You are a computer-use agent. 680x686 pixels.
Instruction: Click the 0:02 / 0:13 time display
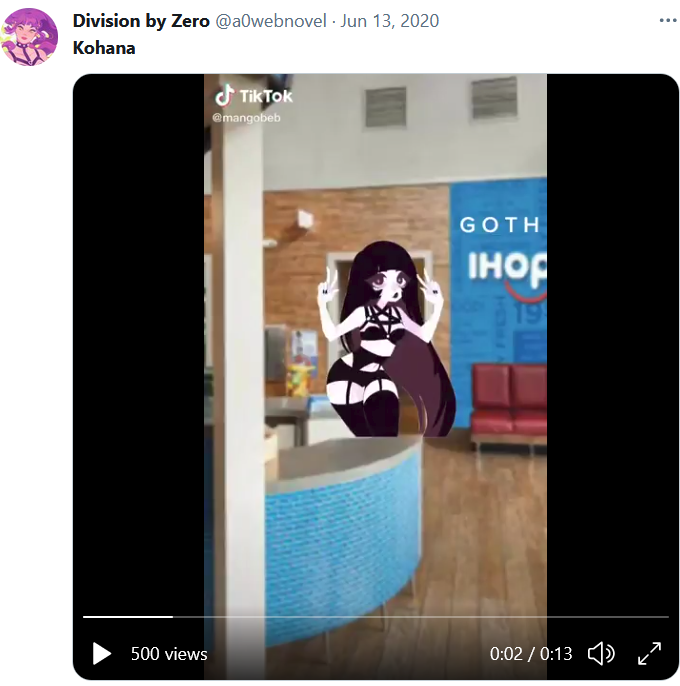(531, 654)
